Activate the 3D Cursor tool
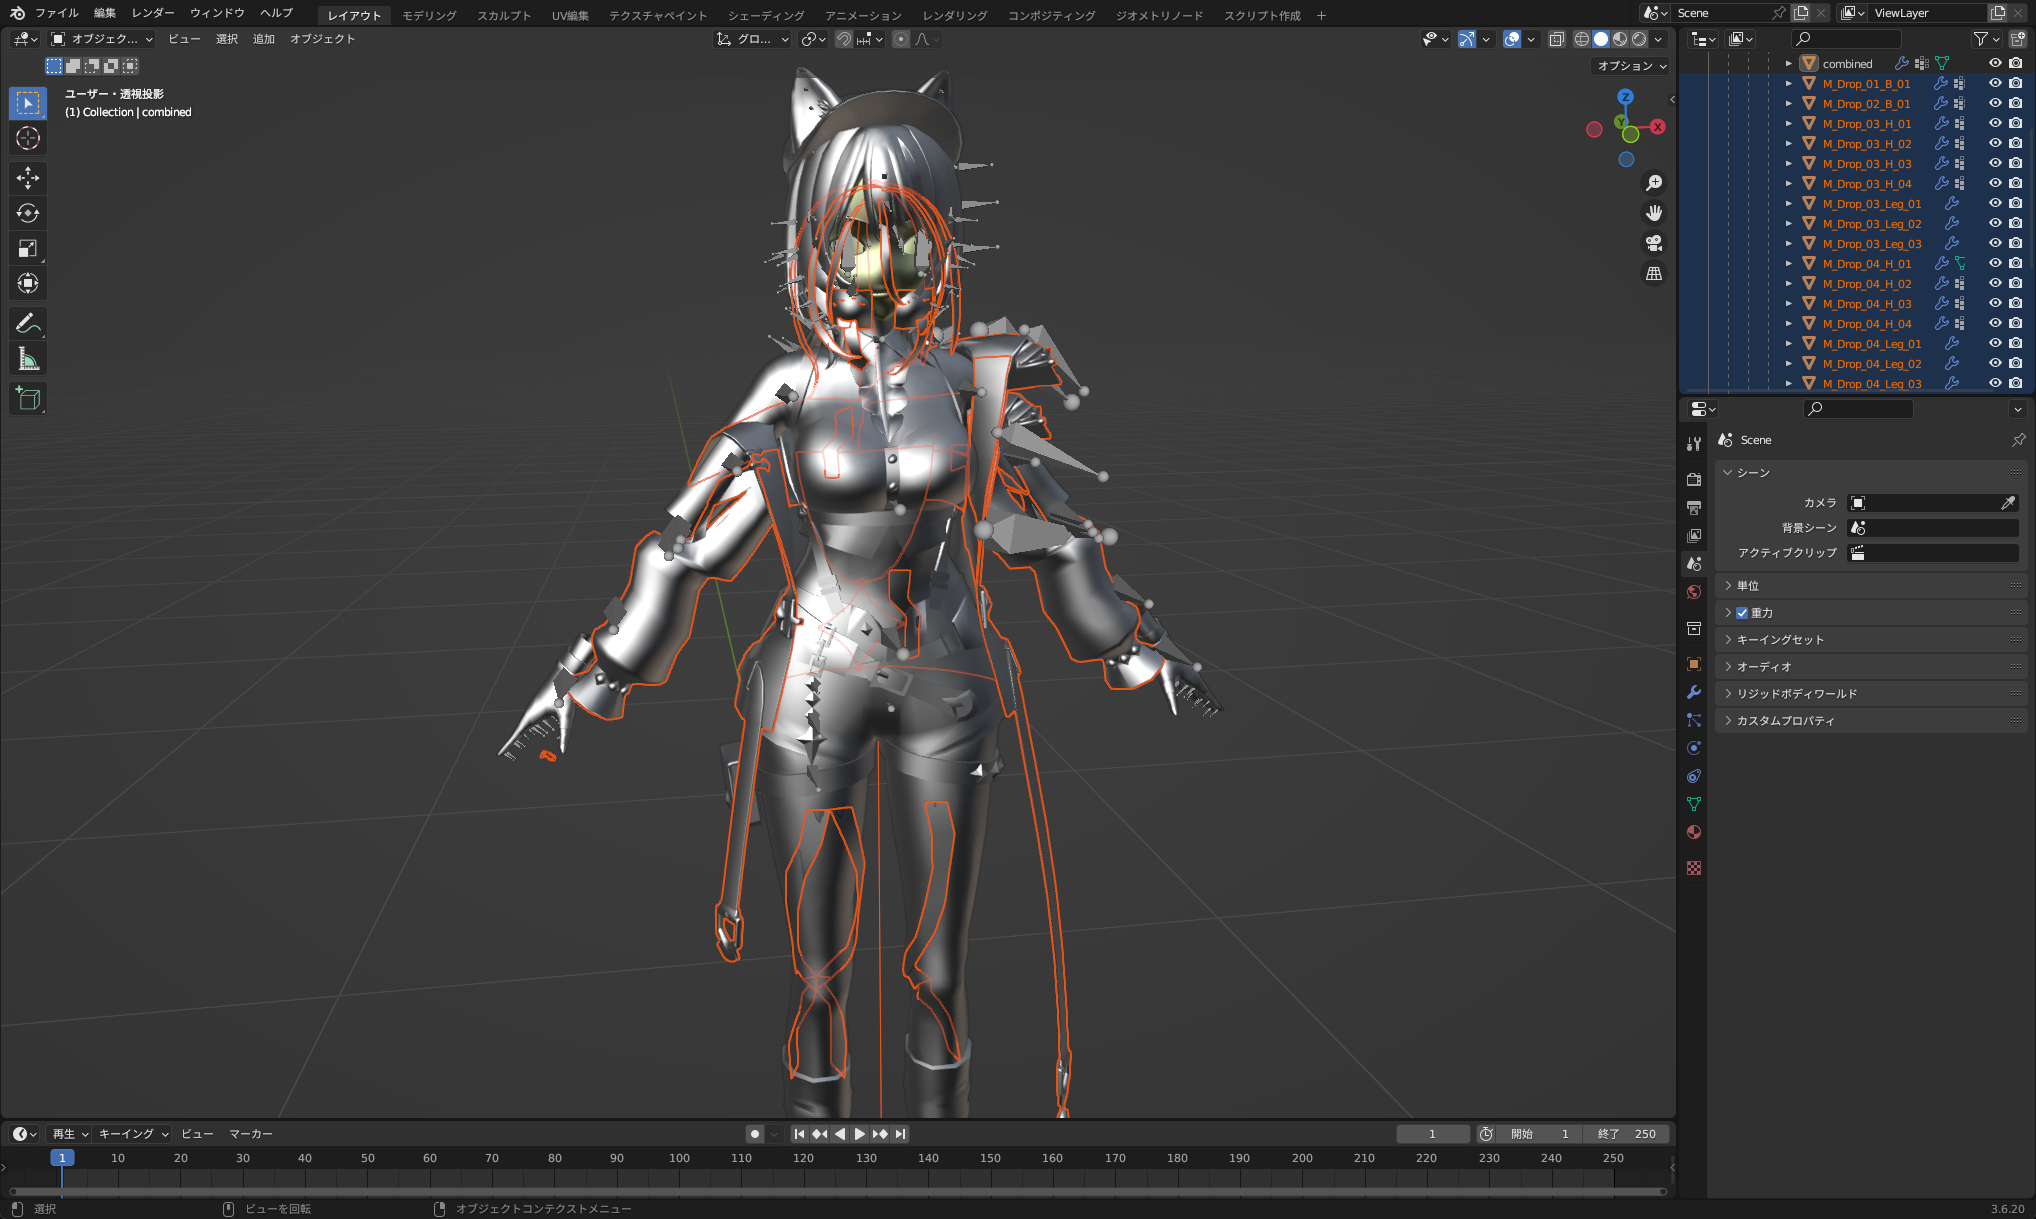The height and width of the screenshot is (1219, 2036). point(28,138)
